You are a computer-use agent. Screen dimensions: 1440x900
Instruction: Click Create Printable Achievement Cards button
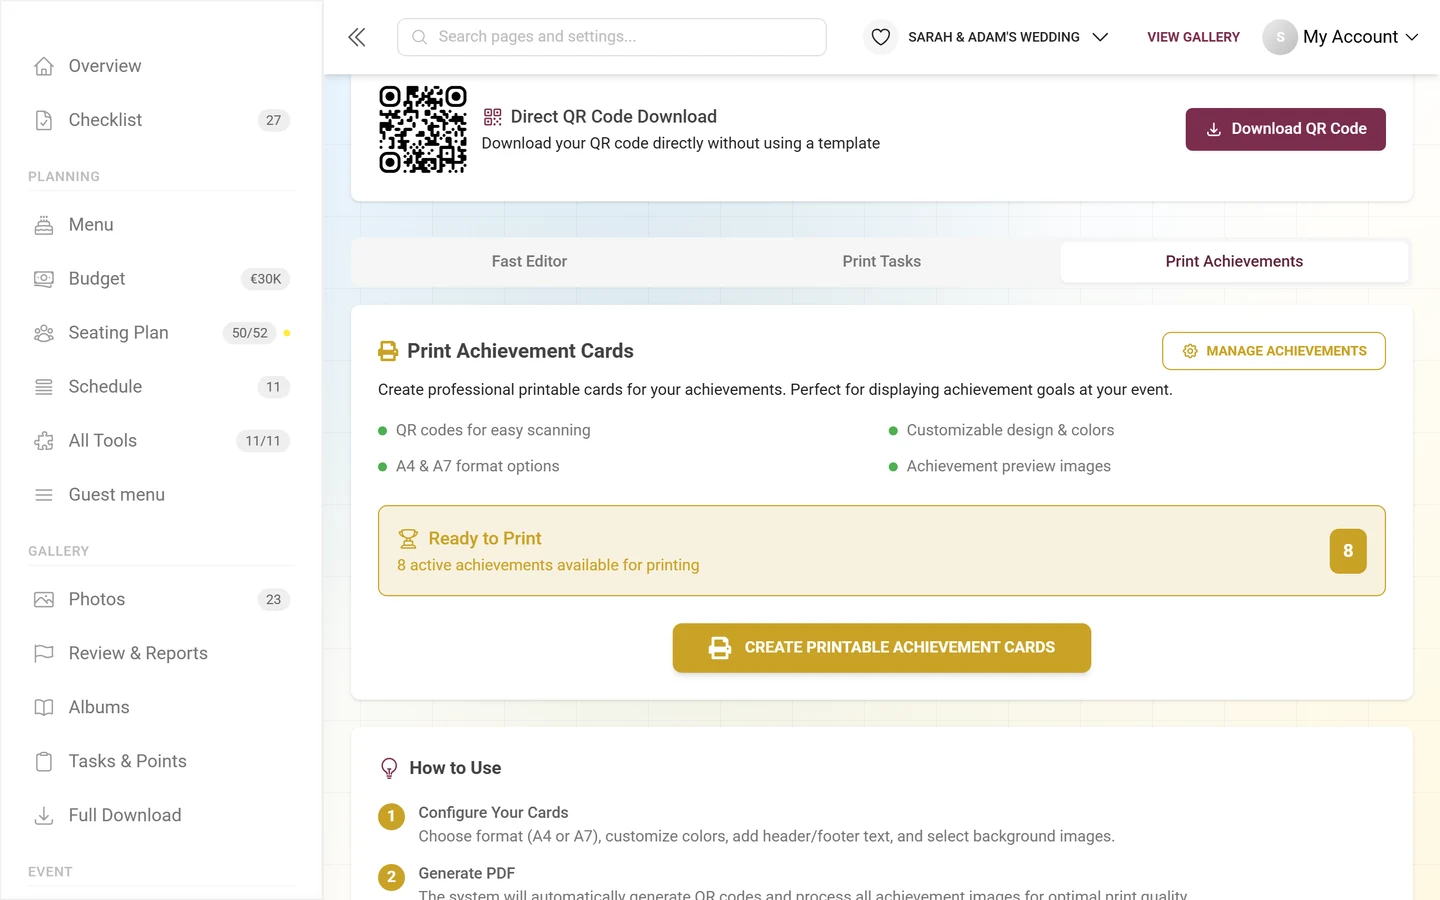pyautogui.click(x=881, y=648)
